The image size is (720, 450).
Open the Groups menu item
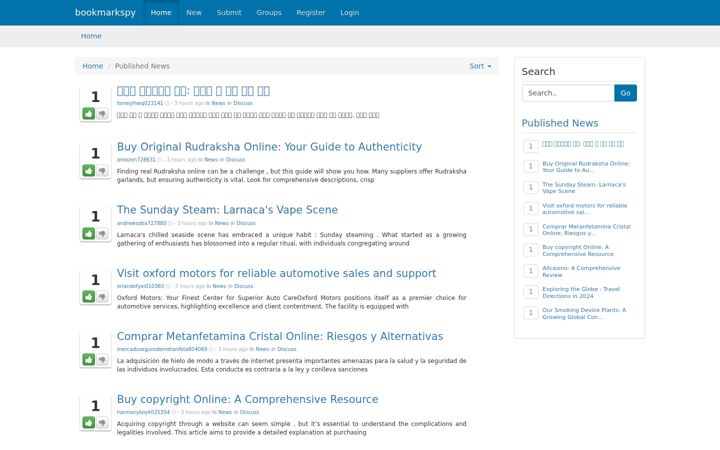coord(269,12)
